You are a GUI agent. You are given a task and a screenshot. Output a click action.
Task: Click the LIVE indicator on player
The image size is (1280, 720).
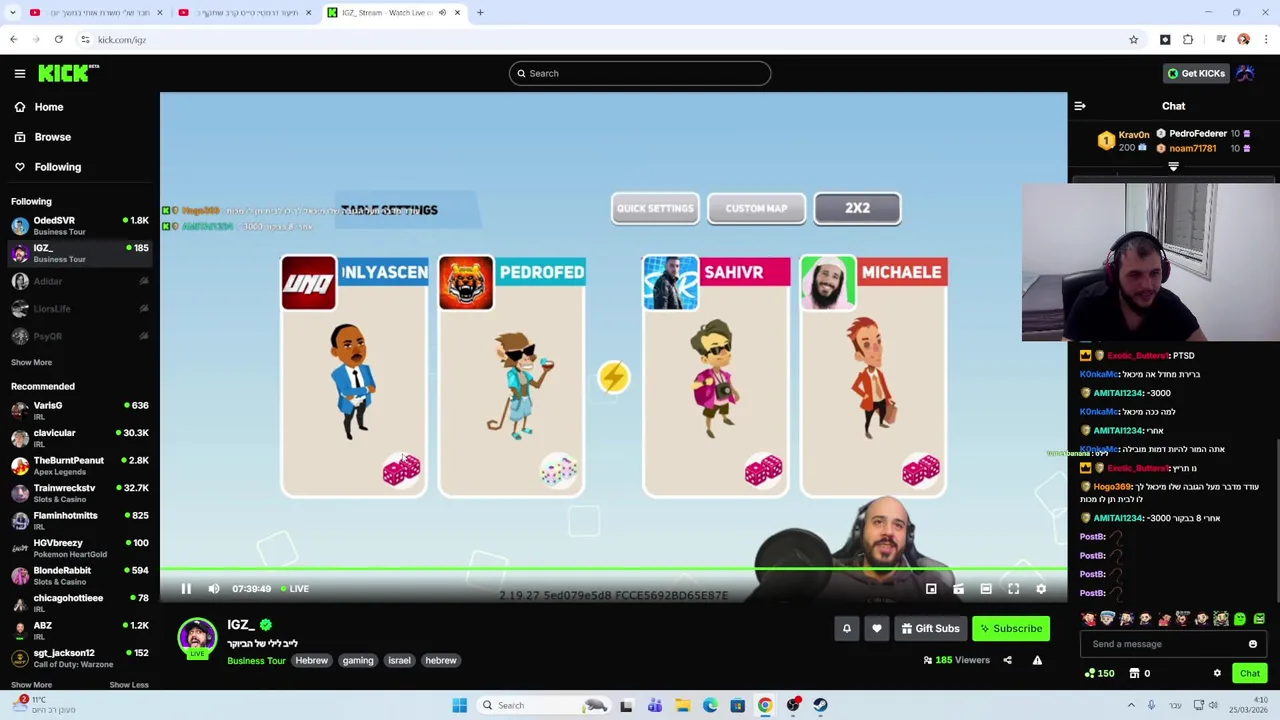point(294,589)
